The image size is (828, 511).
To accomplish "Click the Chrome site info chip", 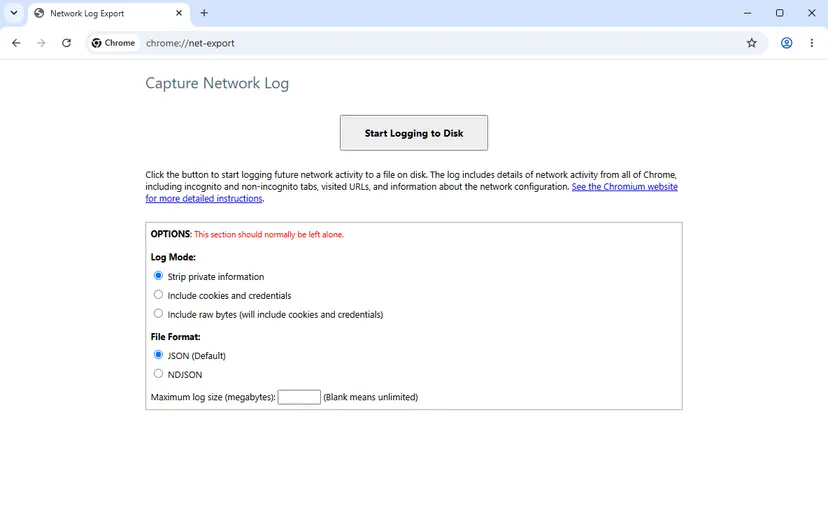I will 114,43.
